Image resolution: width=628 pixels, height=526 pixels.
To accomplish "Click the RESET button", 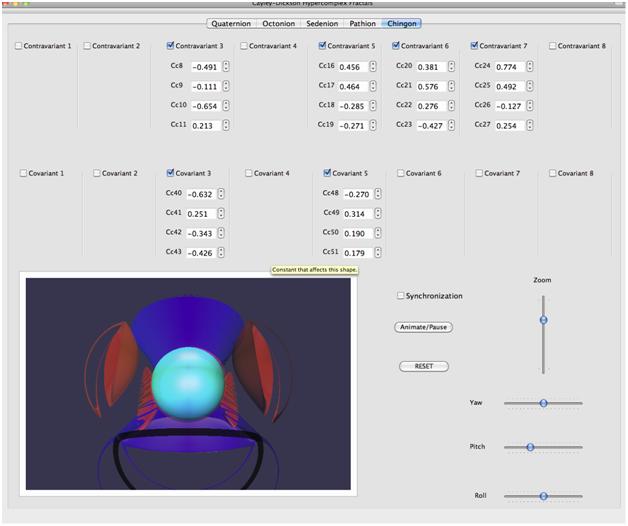I will coord(423,366).
